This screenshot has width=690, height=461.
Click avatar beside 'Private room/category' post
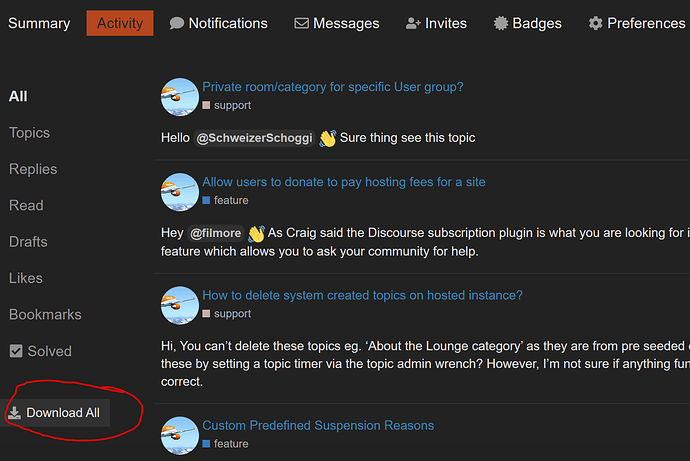point(180,97)
